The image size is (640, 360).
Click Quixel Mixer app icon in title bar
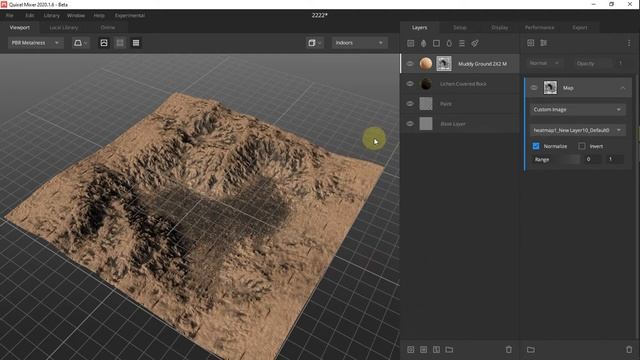[x=4, y=4]
